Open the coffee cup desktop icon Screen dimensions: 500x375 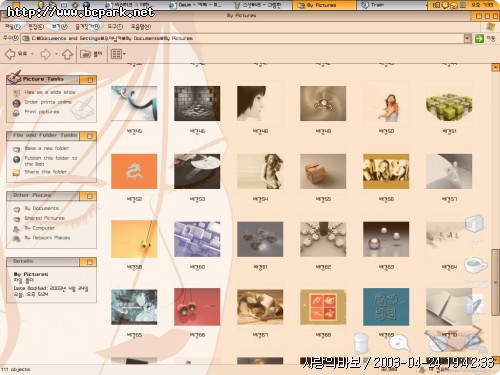tap(475, 266)
